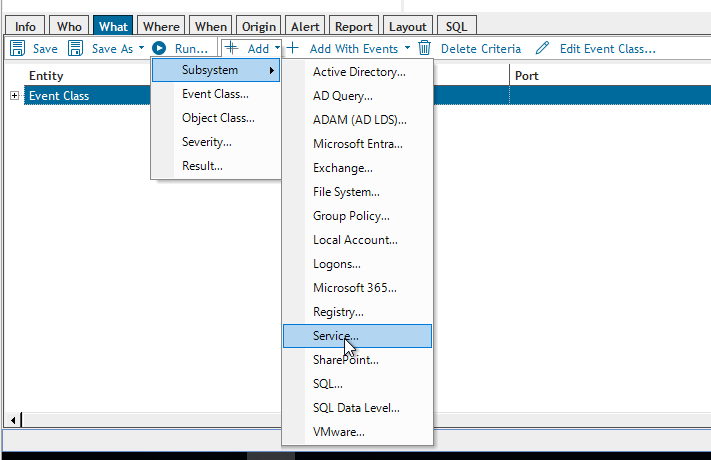The width and height of the screenshot is (711, 460).
Task: Select SharePoint... subsystem
Action: pos(357,360)
